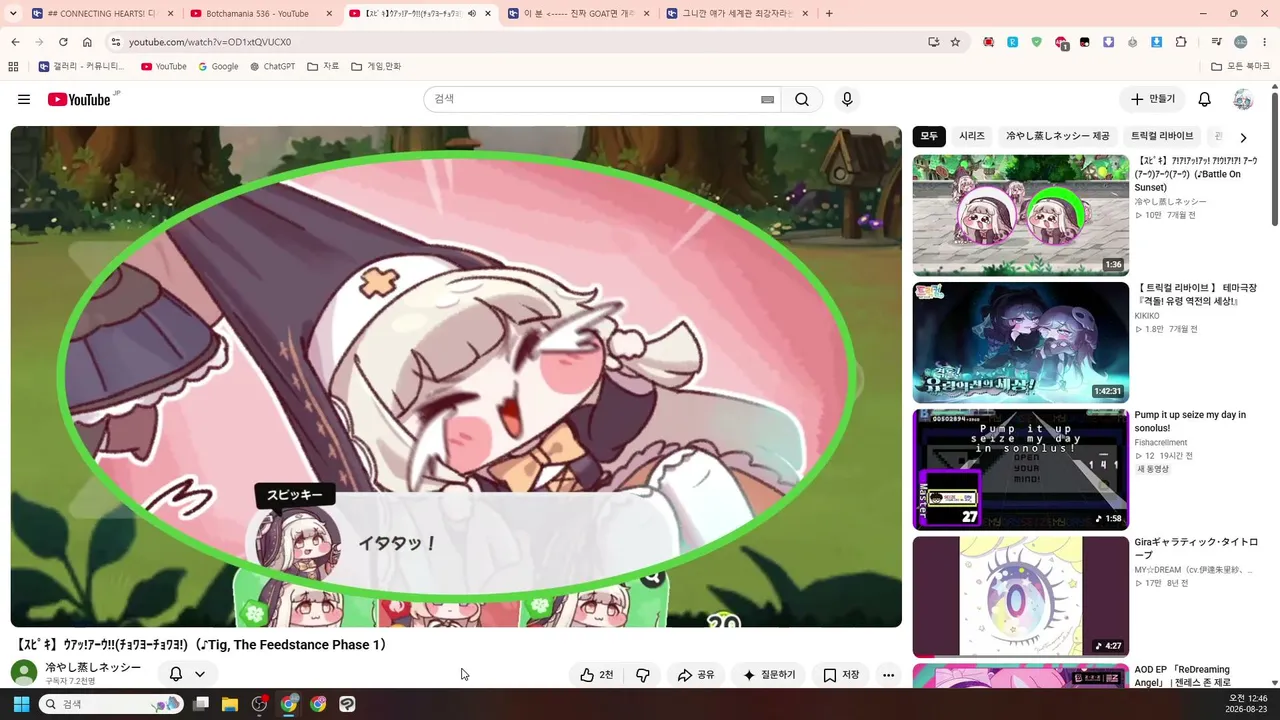1280x720 pixels.
Task: Click the 공유 share button
Action: 696,675
